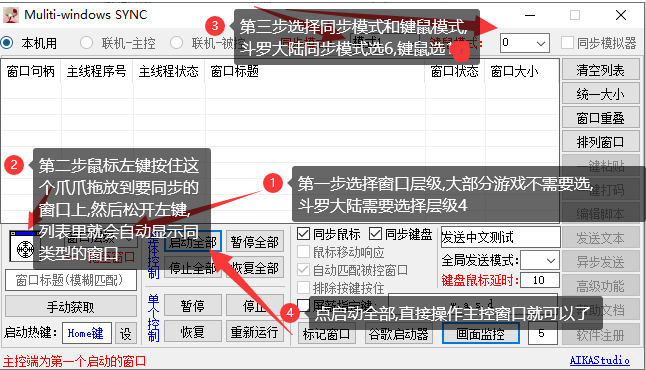
Task: Expand the 全局发送模式 dropdown
Action: 540,260
